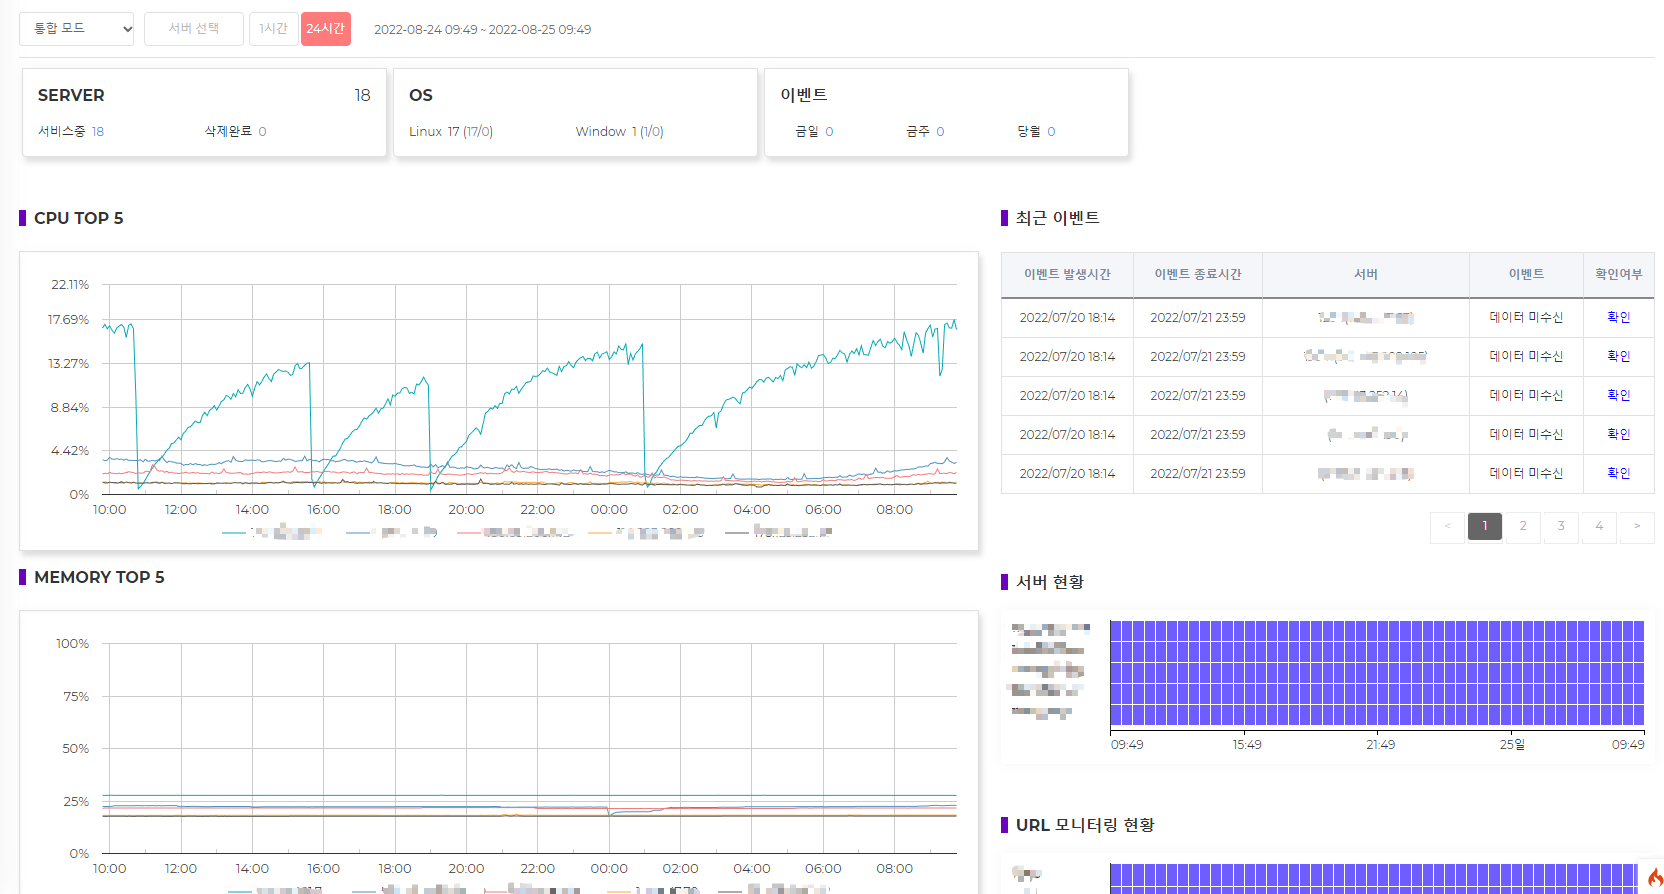Click the 서버 현황 heading
Image resolution: width=1664 pixels, height=894 pixels.
click(x=1050, y=582)
